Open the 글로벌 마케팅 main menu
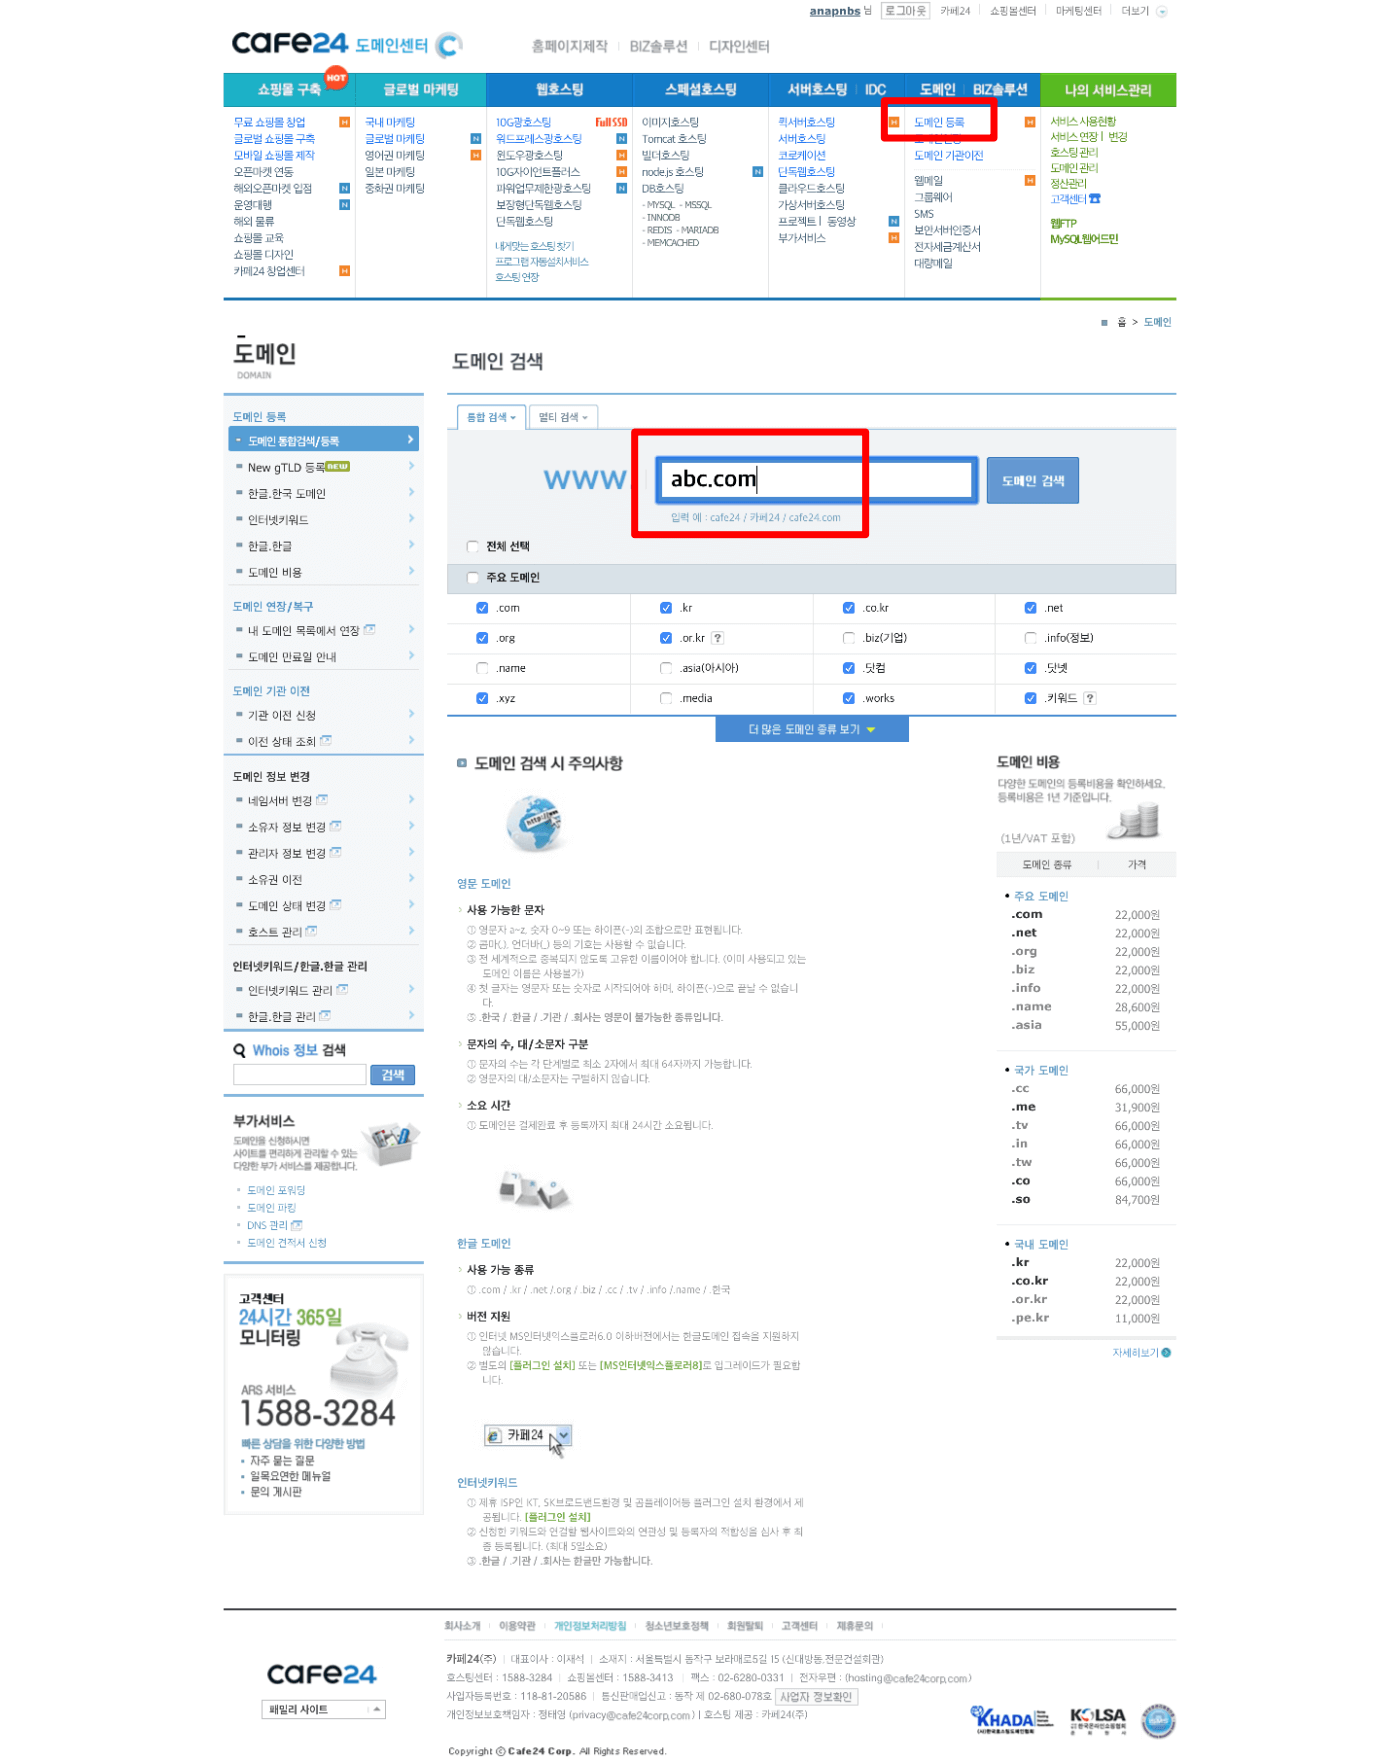 (x=420, y=90)
